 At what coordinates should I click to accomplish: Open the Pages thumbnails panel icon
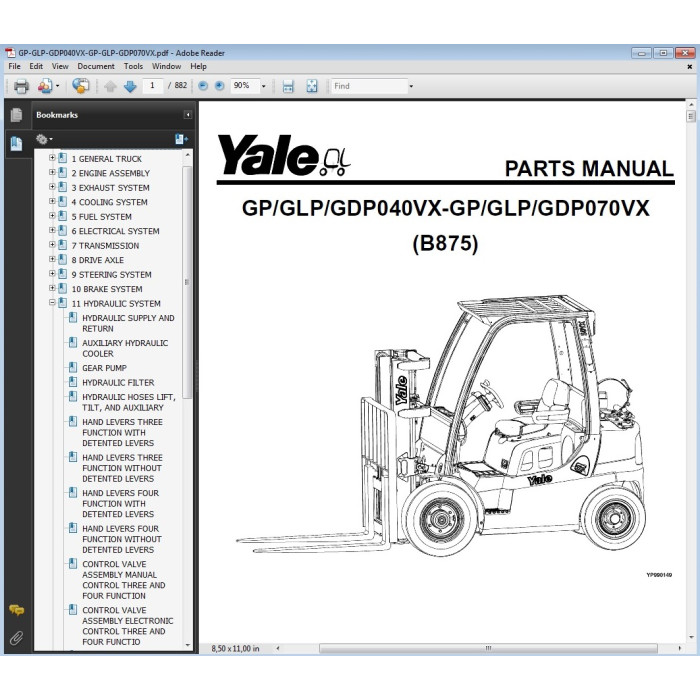coord(16,115)
